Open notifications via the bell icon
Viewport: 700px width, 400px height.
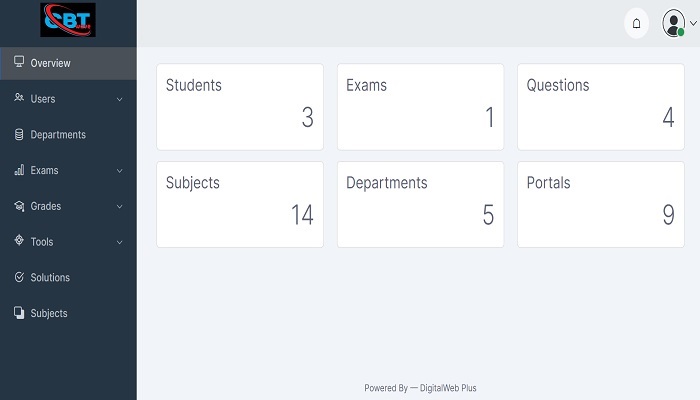tap(636, 23)
